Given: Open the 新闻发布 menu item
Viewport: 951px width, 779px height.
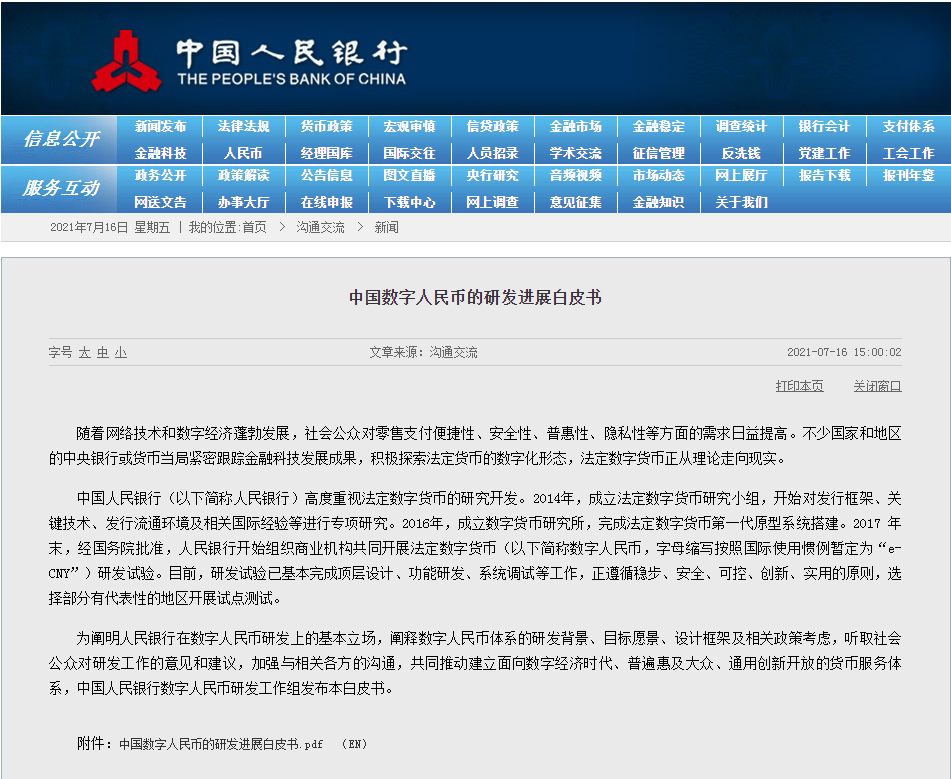Looking at the screenshot, I should click(160, 126).
